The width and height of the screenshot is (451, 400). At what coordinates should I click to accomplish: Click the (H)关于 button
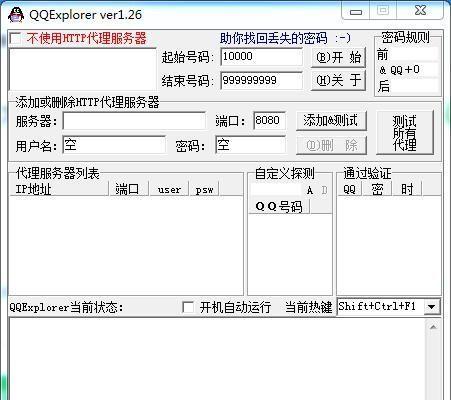pos(338,80)
